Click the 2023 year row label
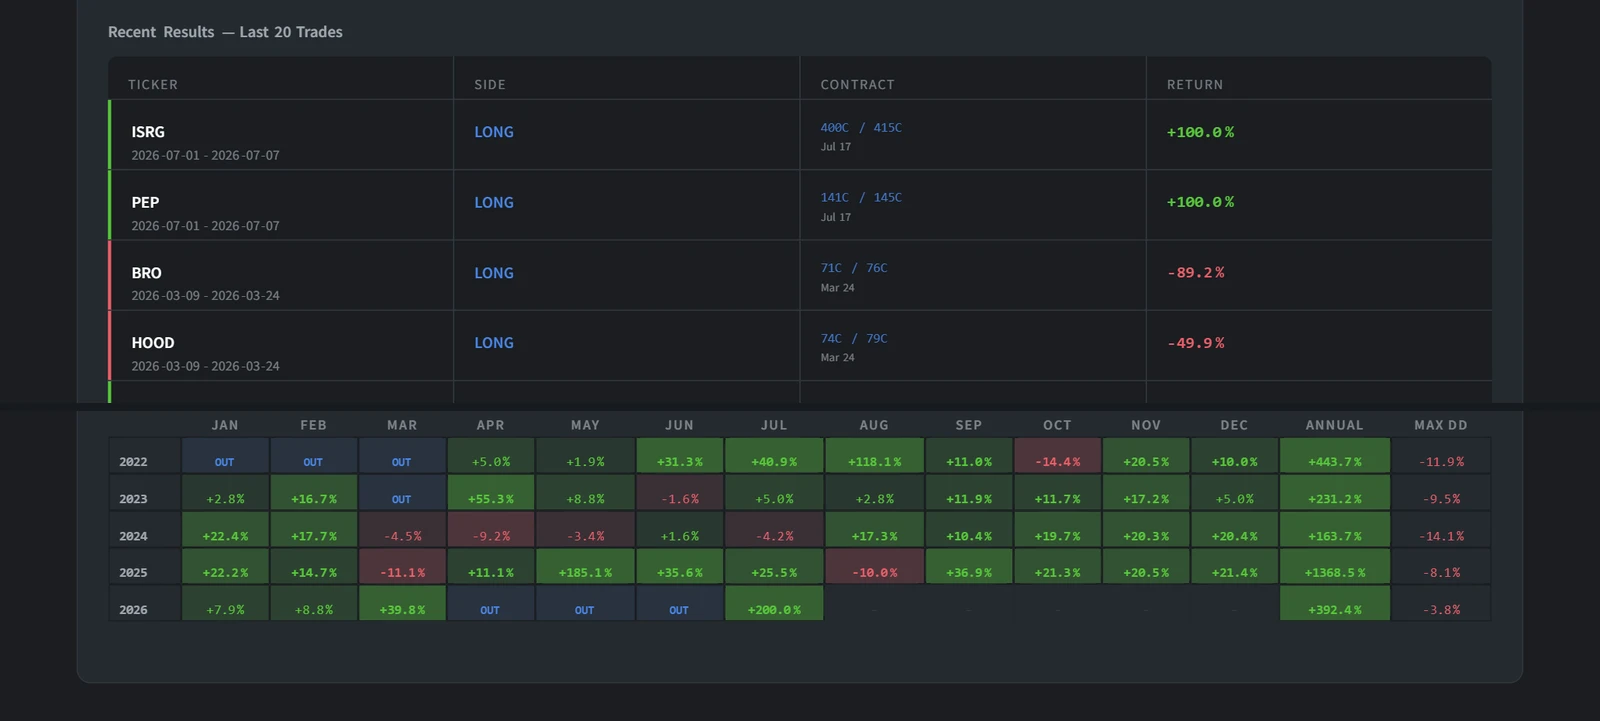This screenshot has width=1600, height=721. (133, 499)
